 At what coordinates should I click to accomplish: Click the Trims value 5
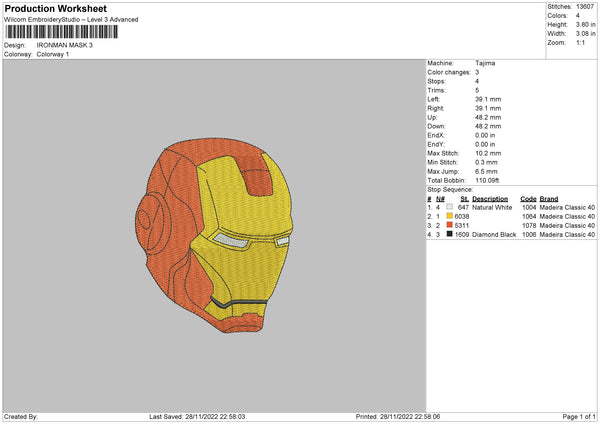pos(477,90)
